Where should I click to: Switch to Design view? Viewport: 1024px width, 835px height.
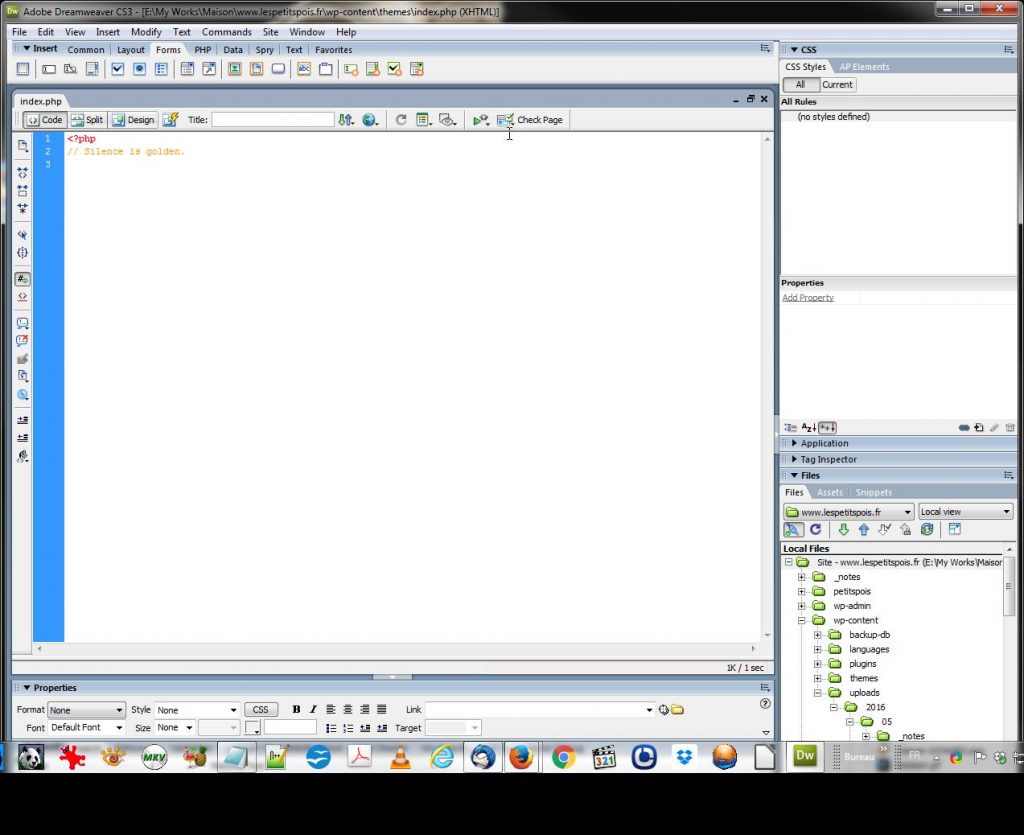tap(133, 120)
